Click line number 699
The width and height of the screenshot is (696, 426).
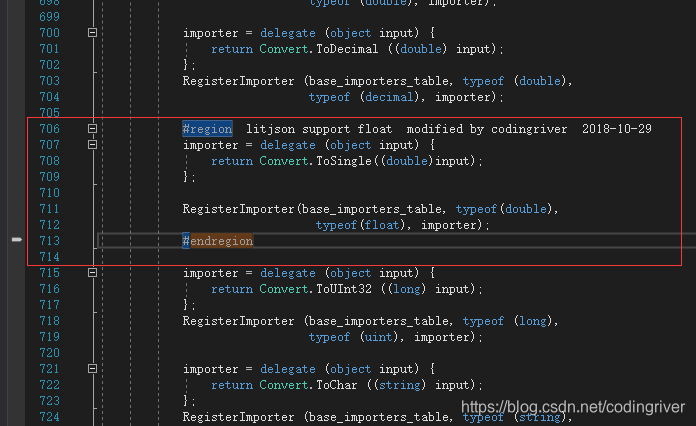(x=49, y=17)
